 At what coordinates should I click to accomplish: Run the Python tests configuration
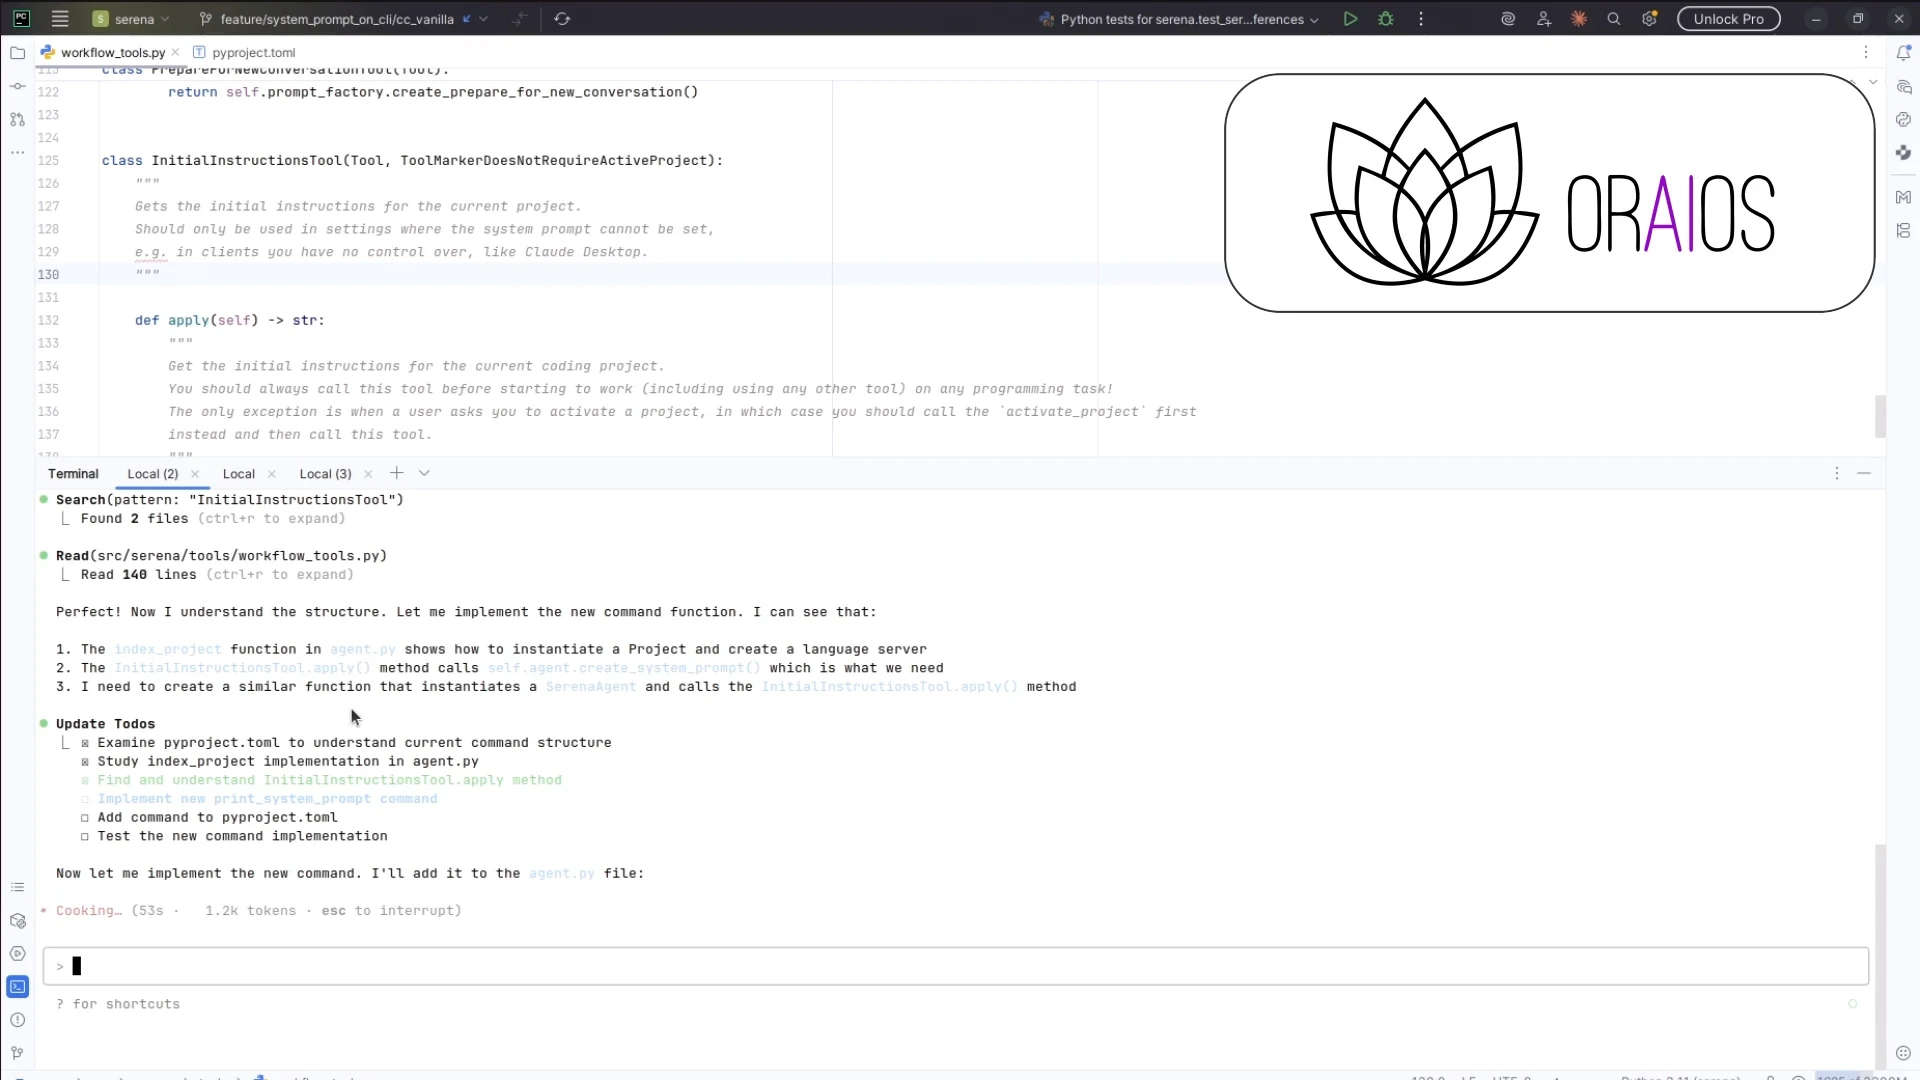click(1350, 19)
